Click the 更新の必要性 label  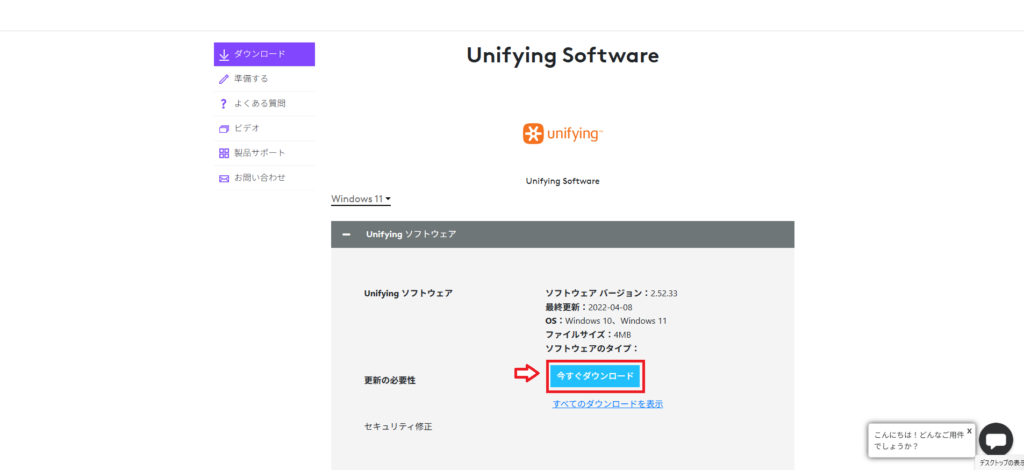tap(389, 380)
